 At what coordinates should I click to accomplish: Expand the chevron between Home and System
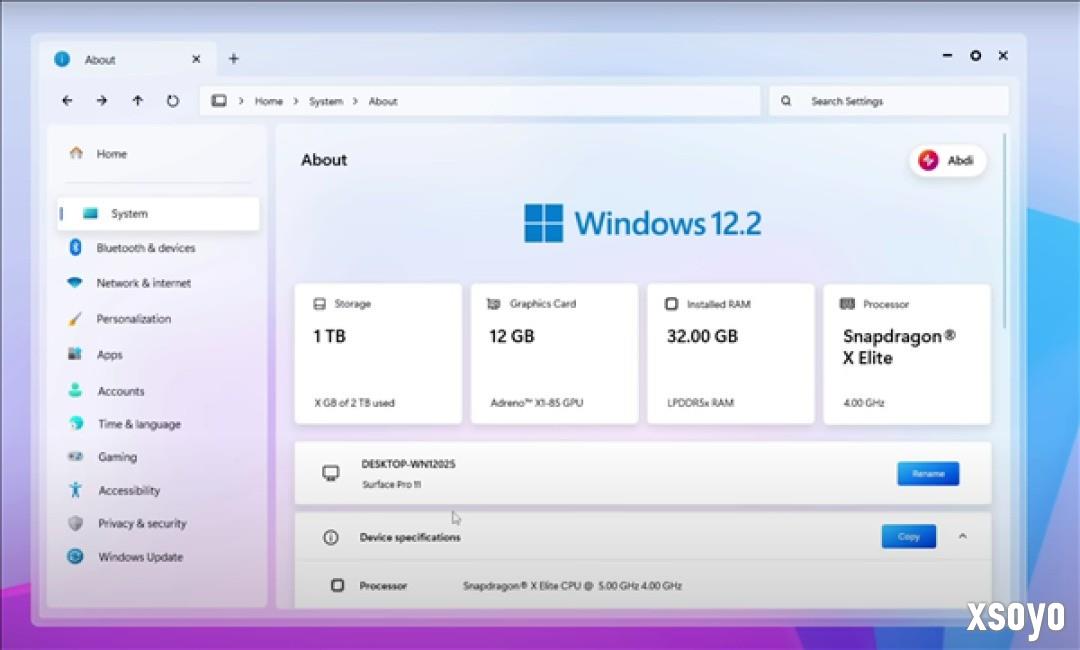coord(296,101)
